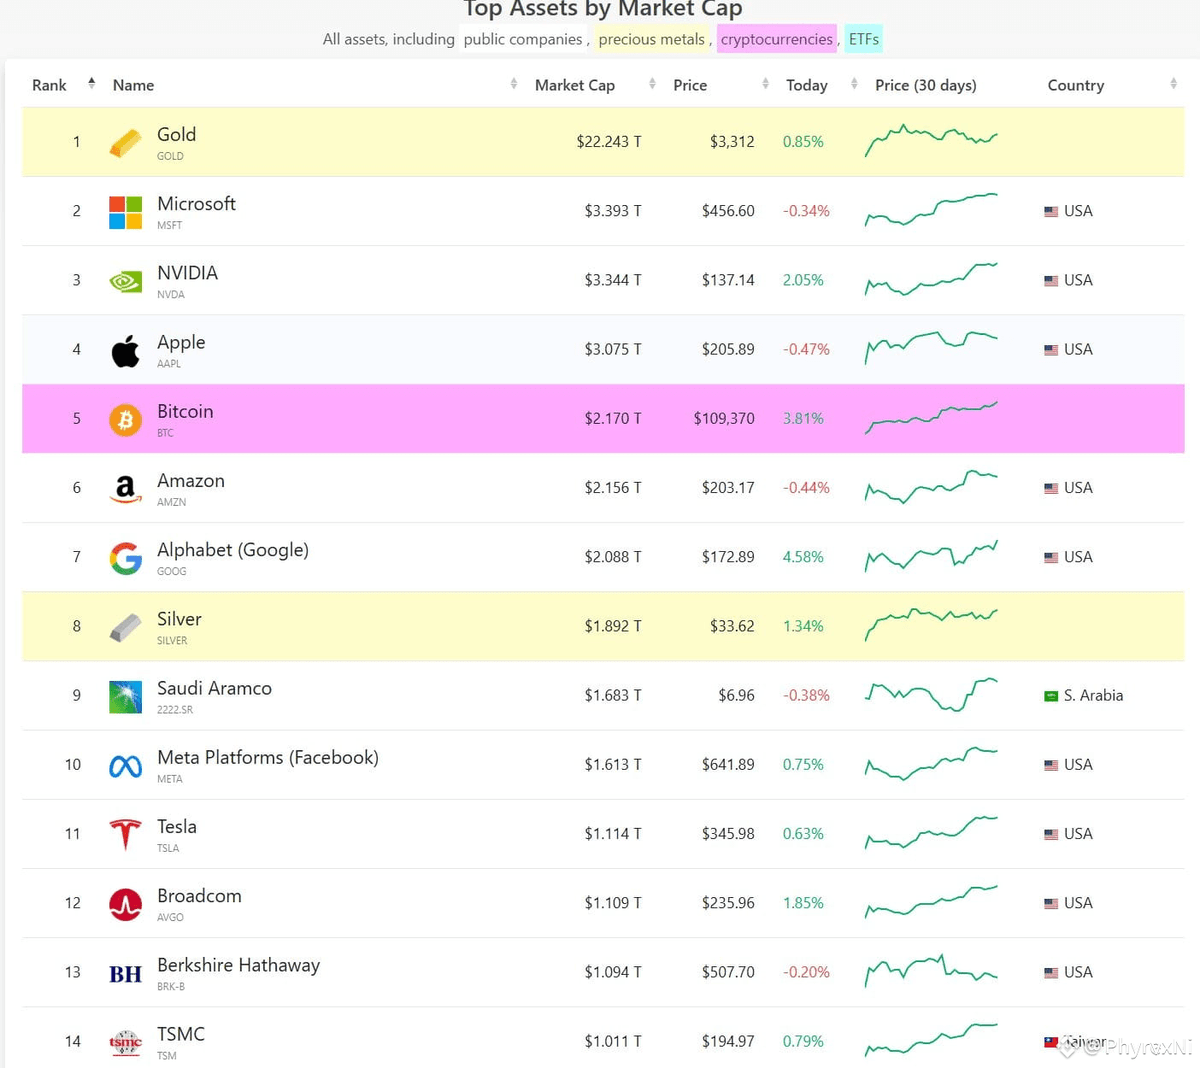The image size is (1200, 1068).
Task: Open the Alphabet (Google) link
Action: [x=233, y=550]
